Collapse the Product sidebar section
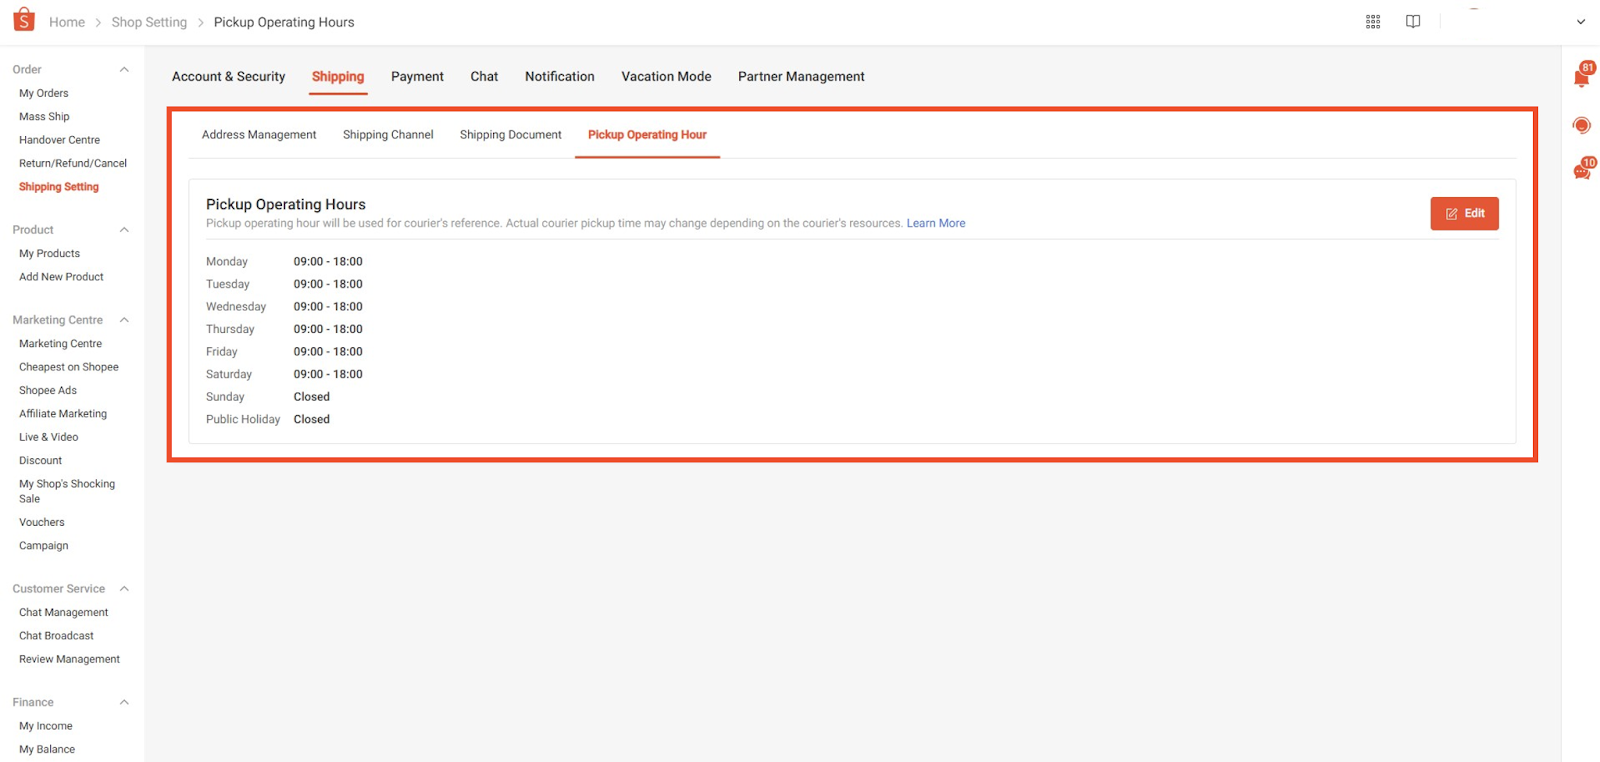Image resolution: width=1600 pixels, height=762 pixels. [x=124, y=230]
